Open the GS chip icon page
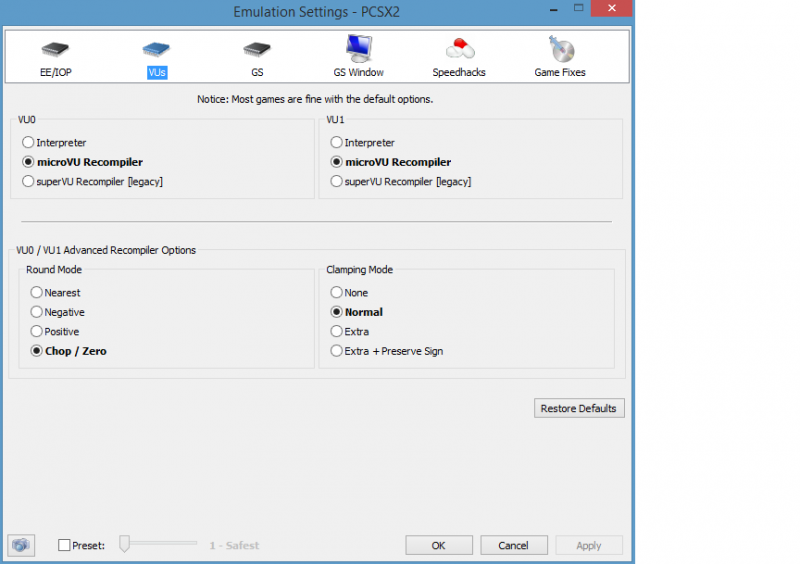 coord(257,50)
